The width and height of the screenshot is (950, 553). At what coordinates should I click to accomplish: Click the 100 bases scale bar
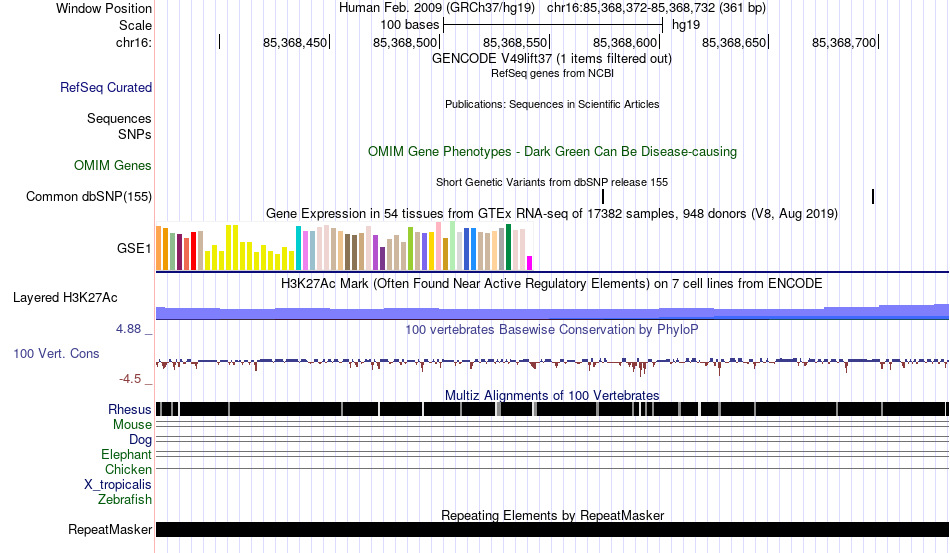pyautogui.click(x=553, y=25)
